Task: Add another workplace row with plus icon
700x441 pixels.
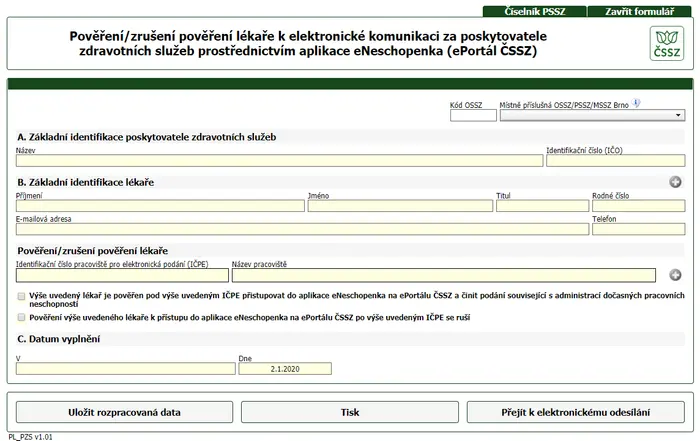Action: coord(675,275)
